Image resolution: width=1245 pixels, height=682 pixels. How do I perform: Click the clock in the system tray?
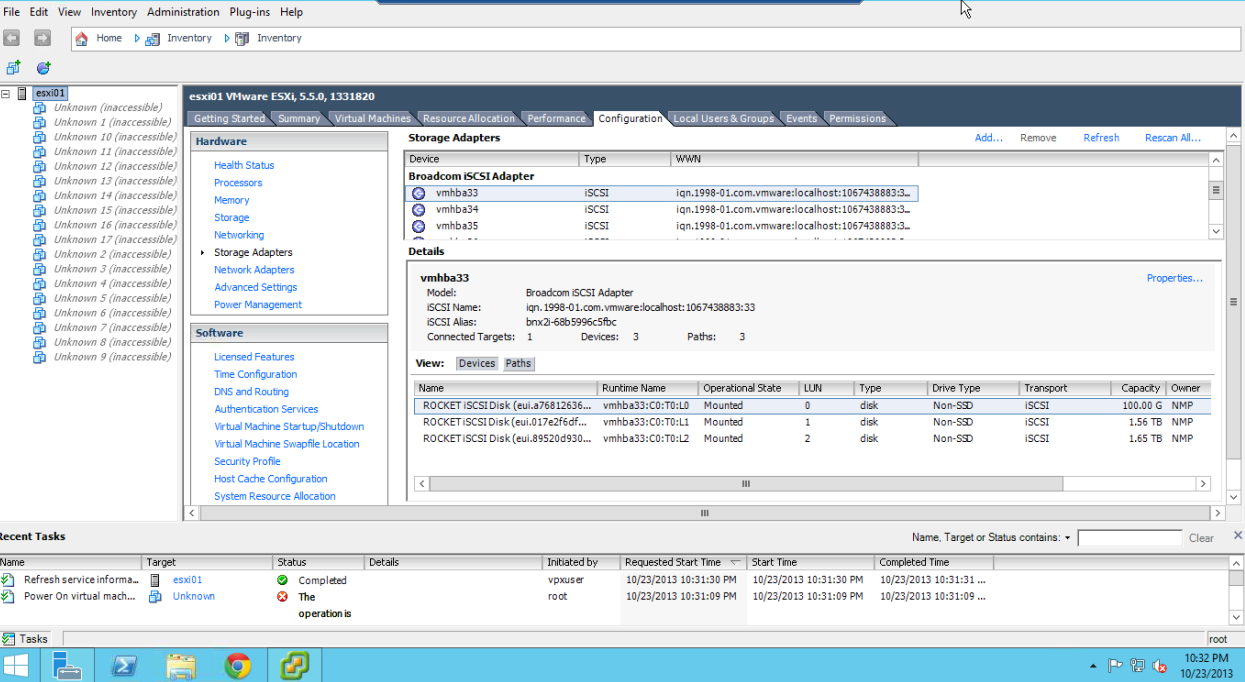click(x=1206, y=666)
